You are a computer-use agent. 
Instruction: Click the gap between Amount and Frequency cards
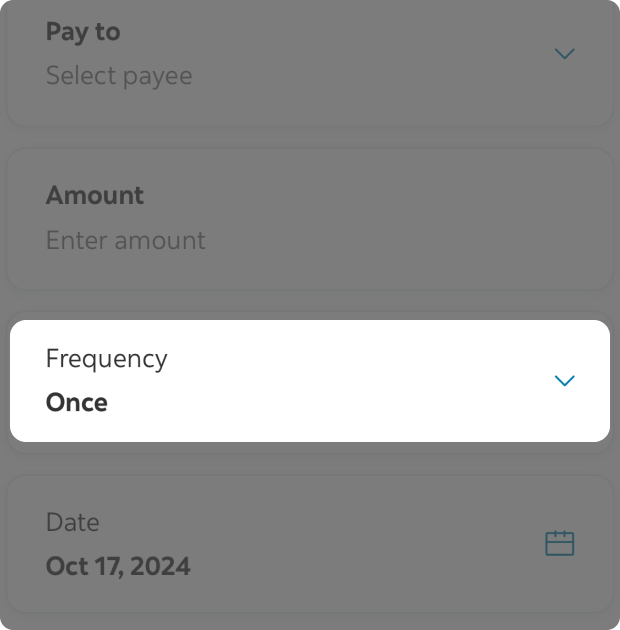coord(310,305)
